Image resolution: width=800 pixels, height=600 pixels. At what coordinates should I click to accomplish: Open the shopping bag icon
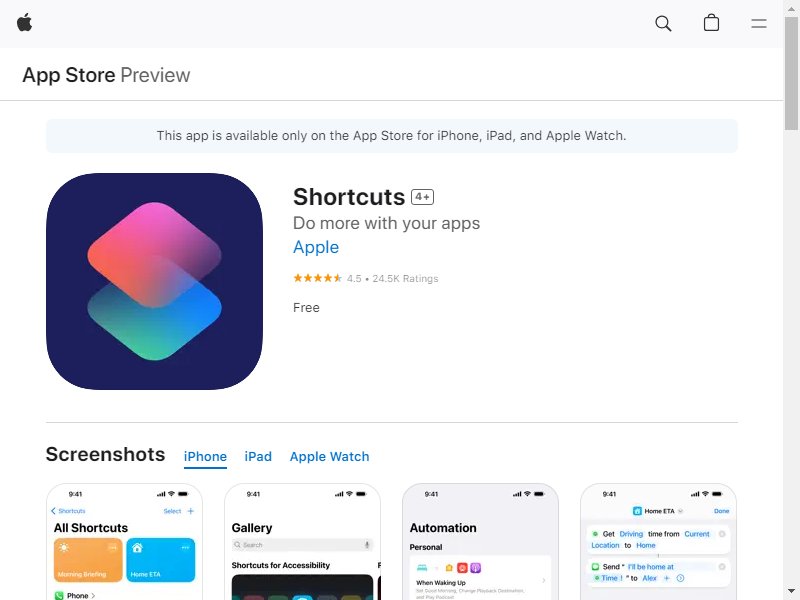click(711, 23)
